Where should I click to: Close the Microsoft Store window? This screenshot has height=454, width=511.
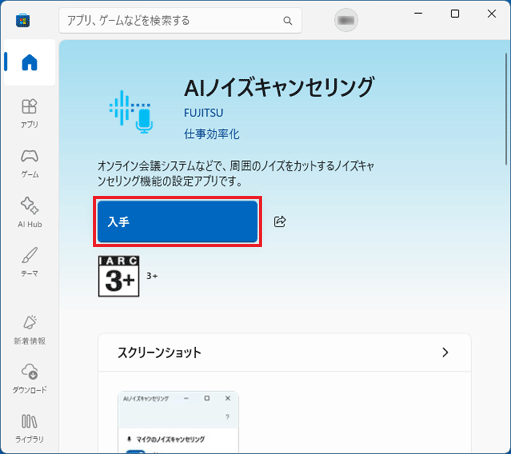click(492, 14)
